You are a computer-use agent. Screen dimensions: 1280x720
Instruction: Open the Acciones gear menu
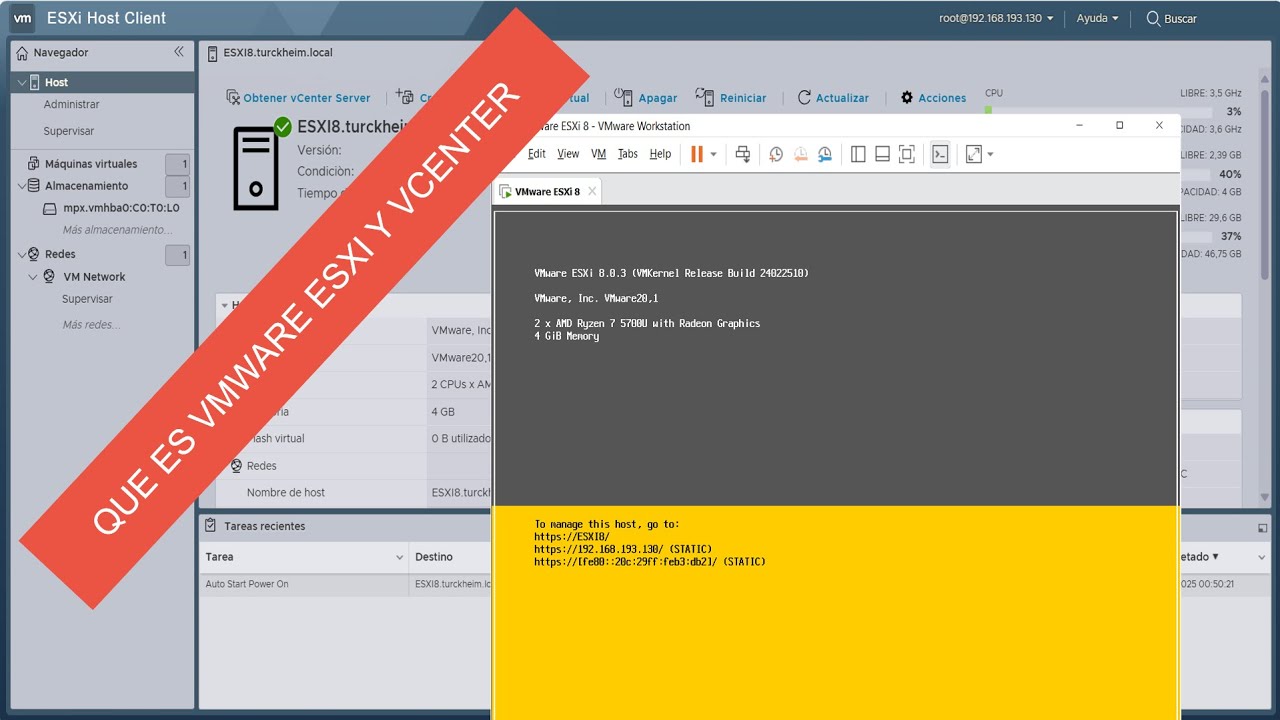pyautogui.click(x=933, y=98)
